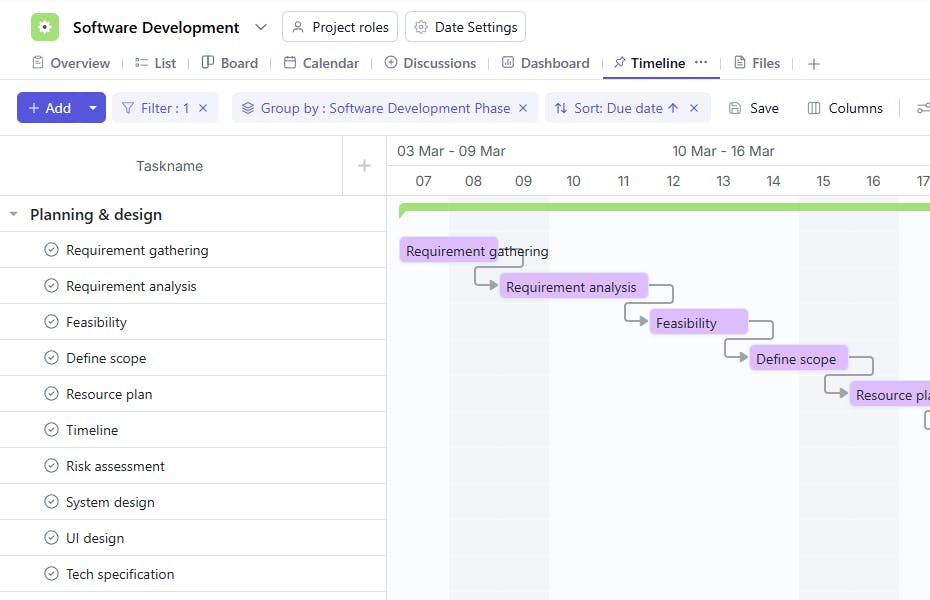Clear the Group by Software Development Phase
Screen dimensions: 930x600
pyautogui.click(x=525, y=108)
